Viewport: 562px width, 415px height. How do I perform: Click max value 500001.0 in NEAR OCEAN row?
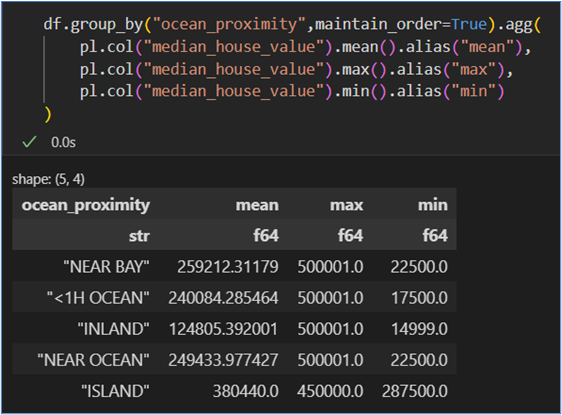(x=330, y=360)
